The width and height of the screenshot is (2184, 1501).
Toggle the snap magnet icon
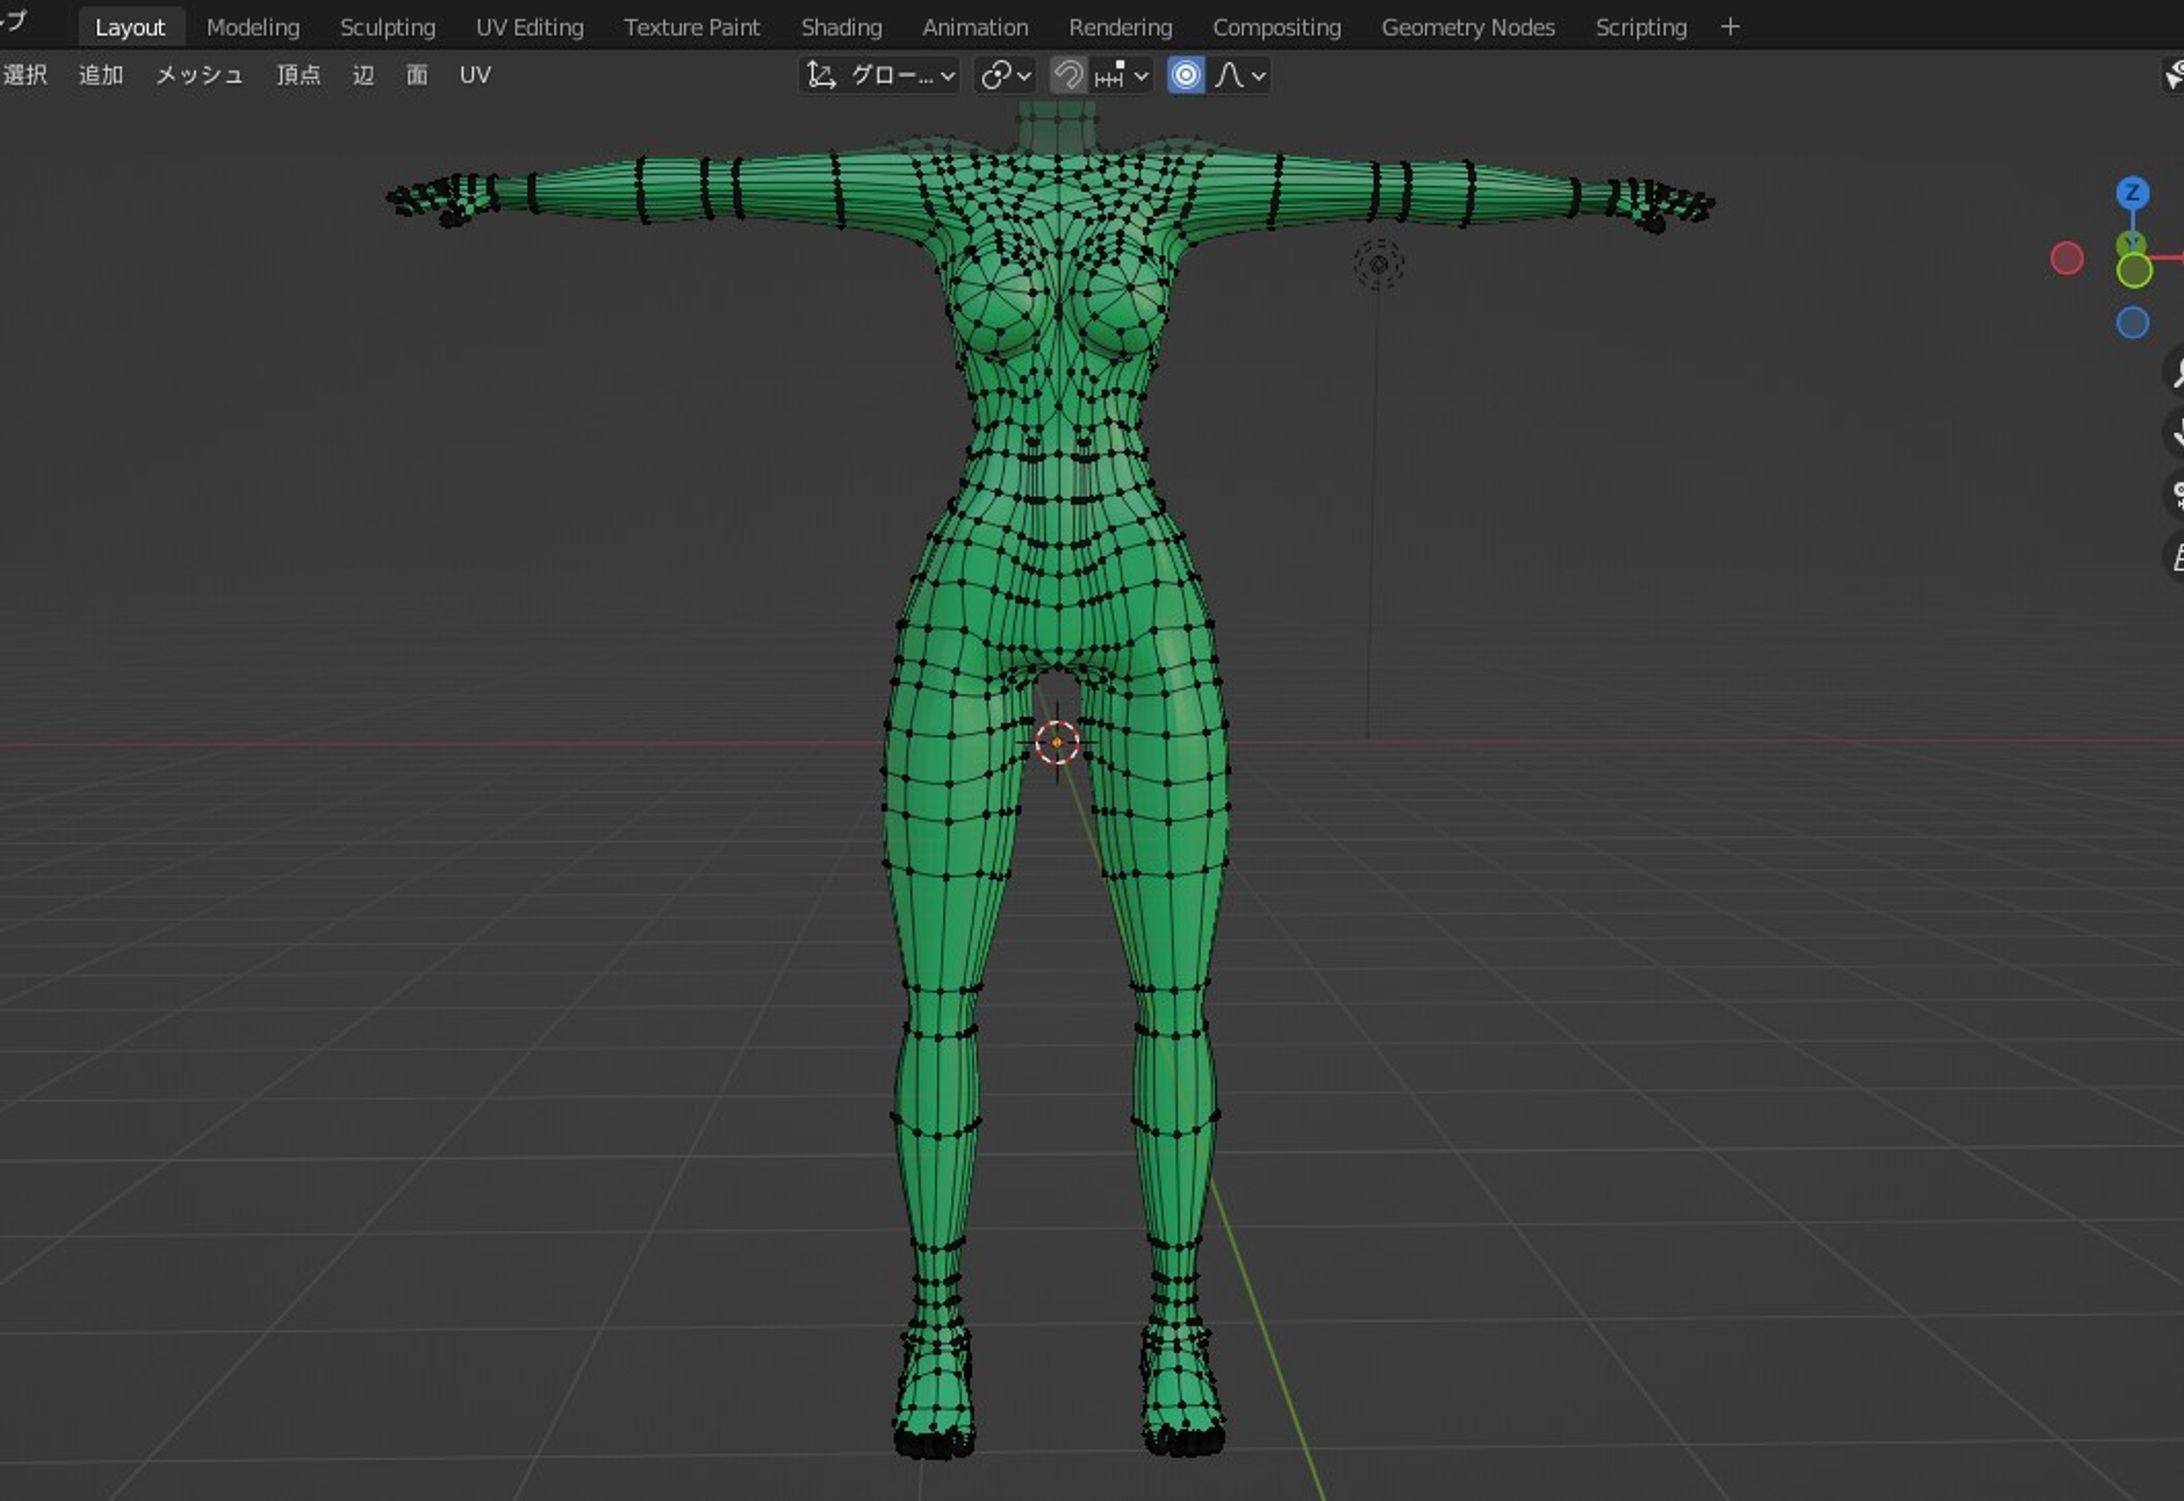[1068, 76]
